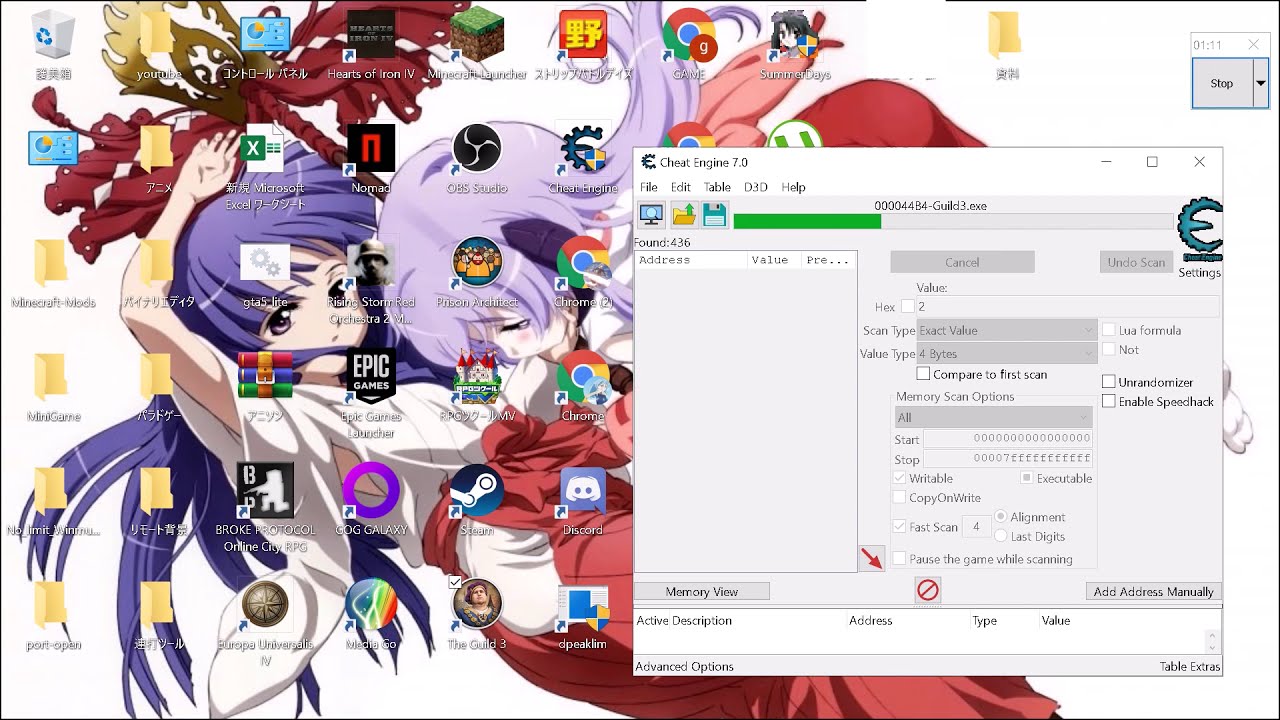This screenshot has width=1280, height=720.
Task: Open gta5_lite desktop file
Action: point(265,274)
